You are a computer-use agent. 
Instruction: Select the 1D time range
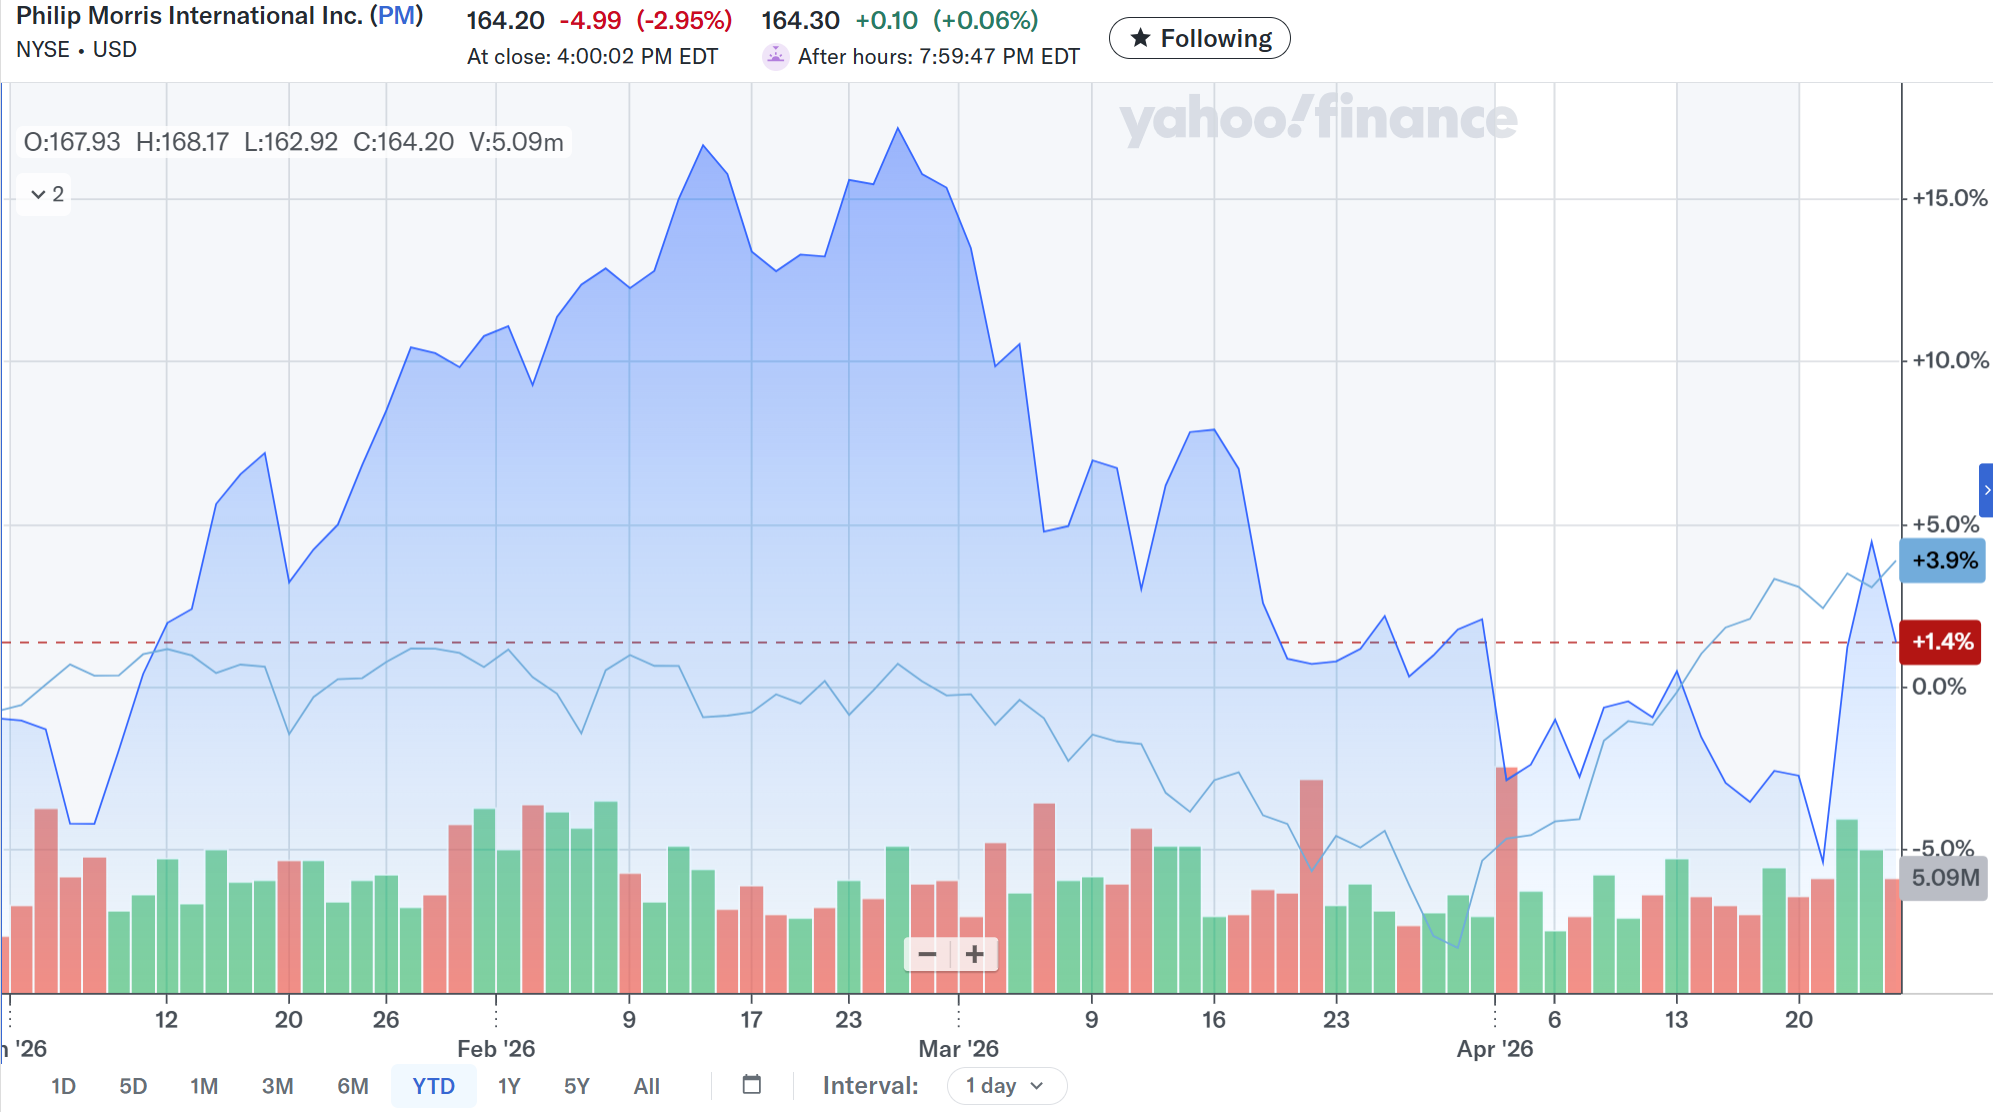click(x=63, y=1086)
